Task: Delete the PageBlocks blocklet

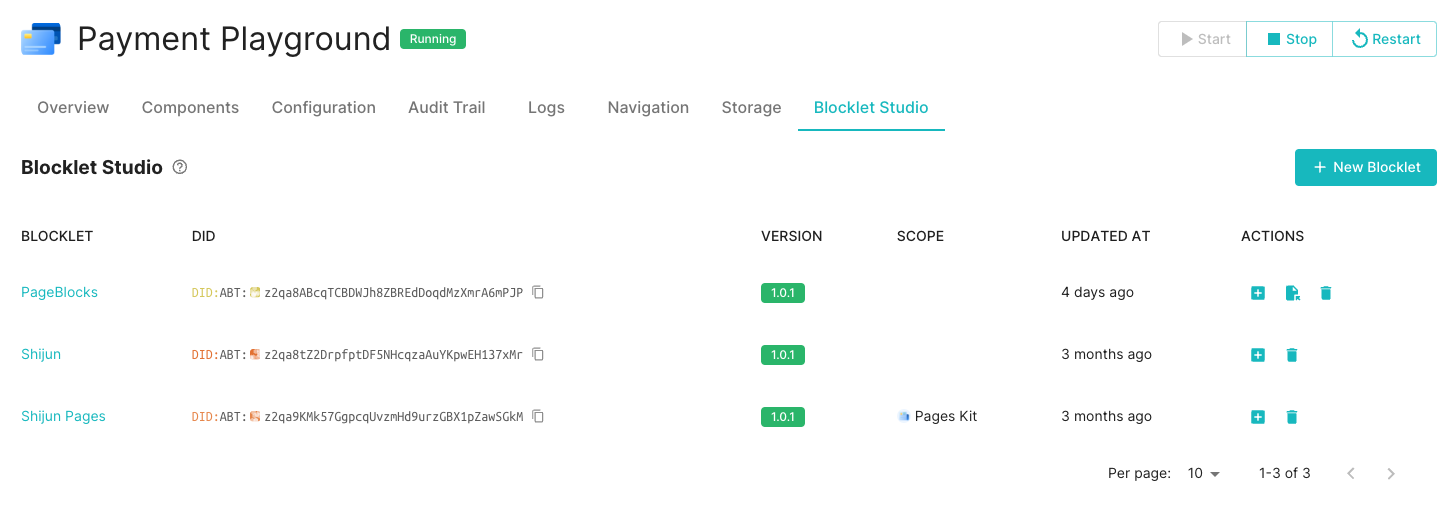Action: pos(1326,293)
